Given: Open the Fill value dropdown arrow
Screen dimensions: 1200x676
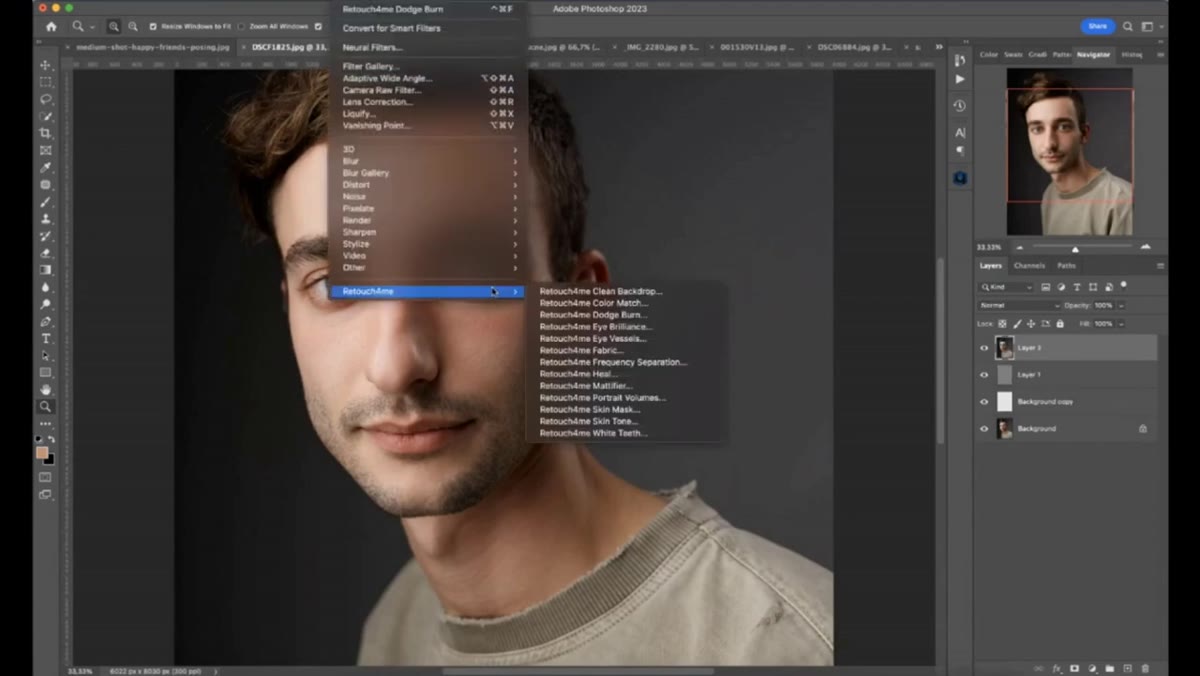Looking at the screenshot, I should click(x=1121, y=324).
